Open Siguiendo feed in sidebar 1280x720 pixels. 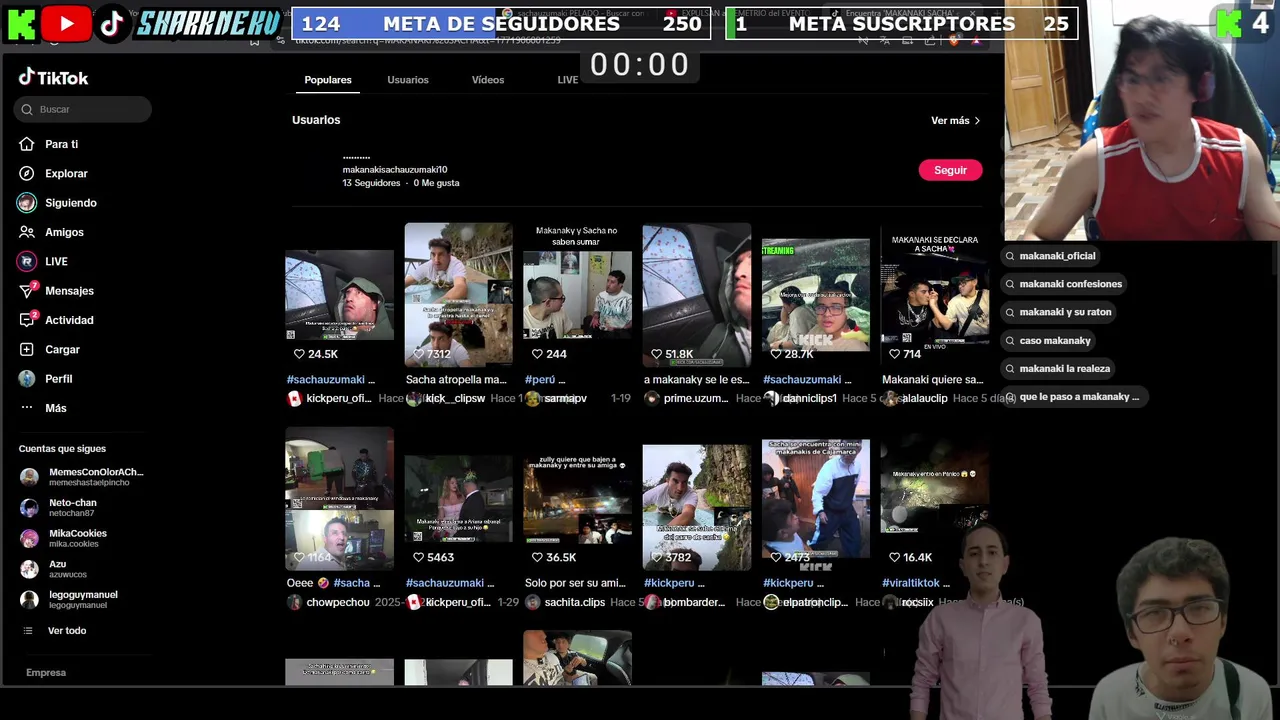(70, 203)
